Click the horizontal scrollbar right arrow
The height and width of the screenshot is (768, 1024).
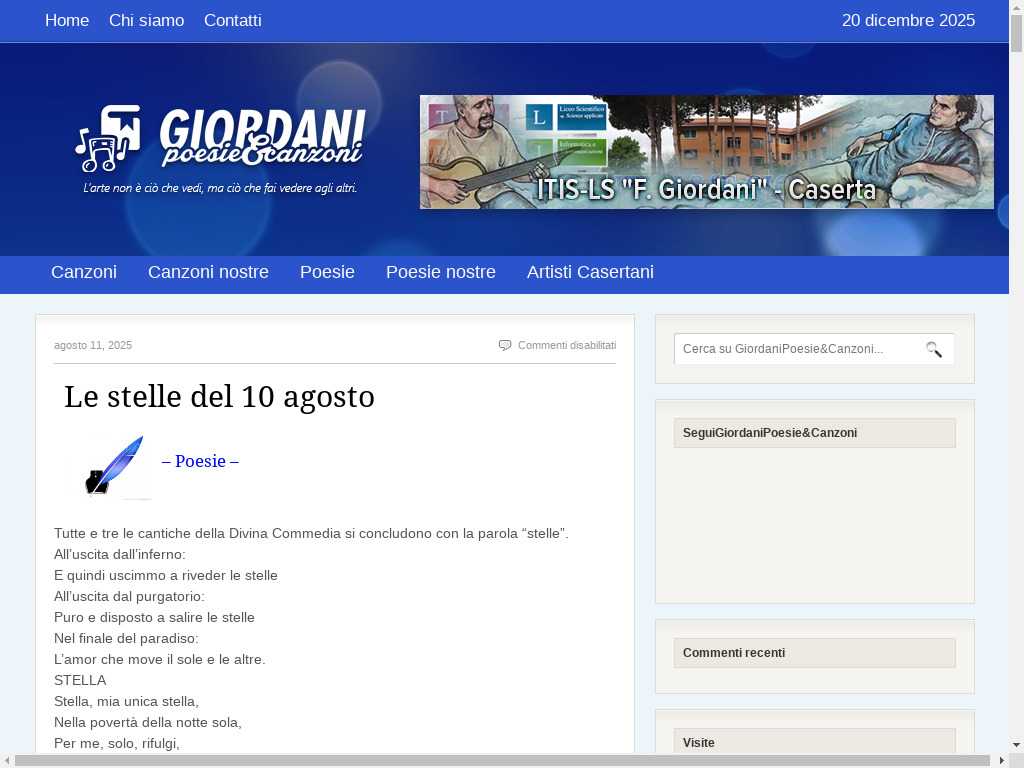click(x=1002, y=760)
